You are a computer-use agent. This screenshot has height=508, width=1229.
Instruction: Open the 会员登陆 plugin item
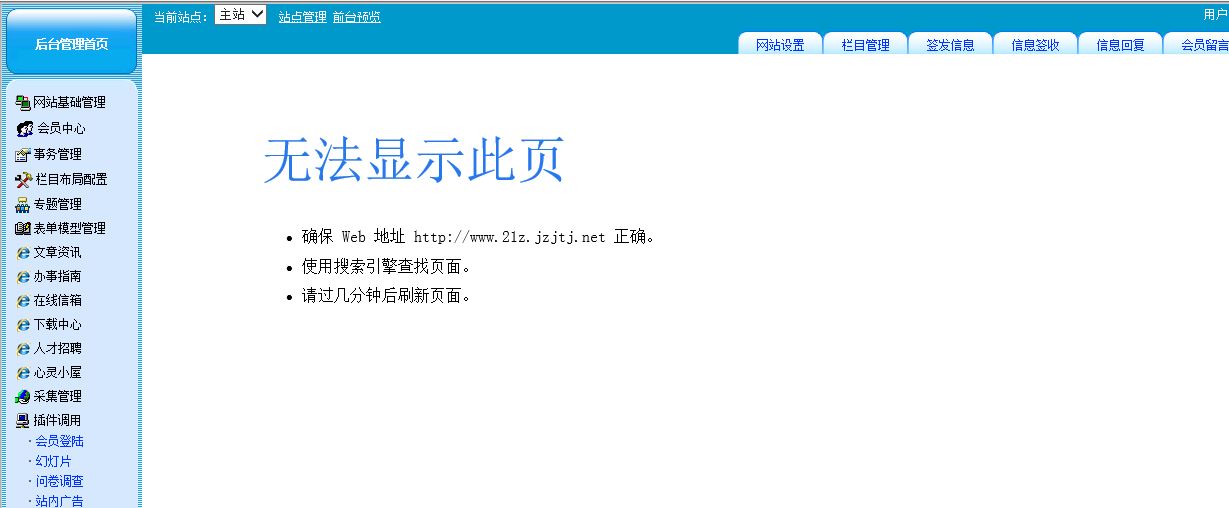[59, 441]
